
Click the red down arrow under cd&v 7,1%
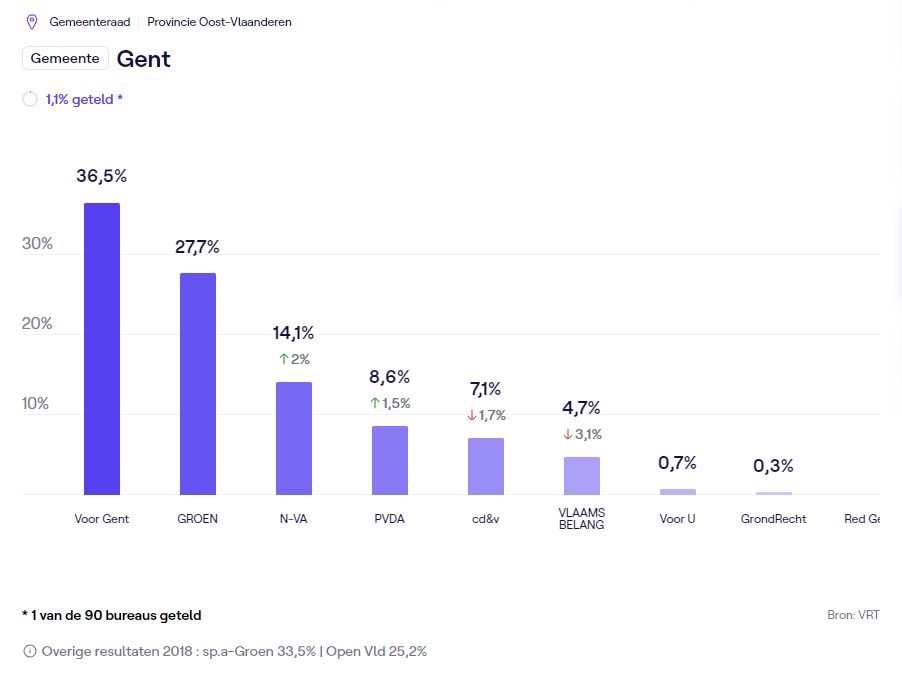pos(472,416)
